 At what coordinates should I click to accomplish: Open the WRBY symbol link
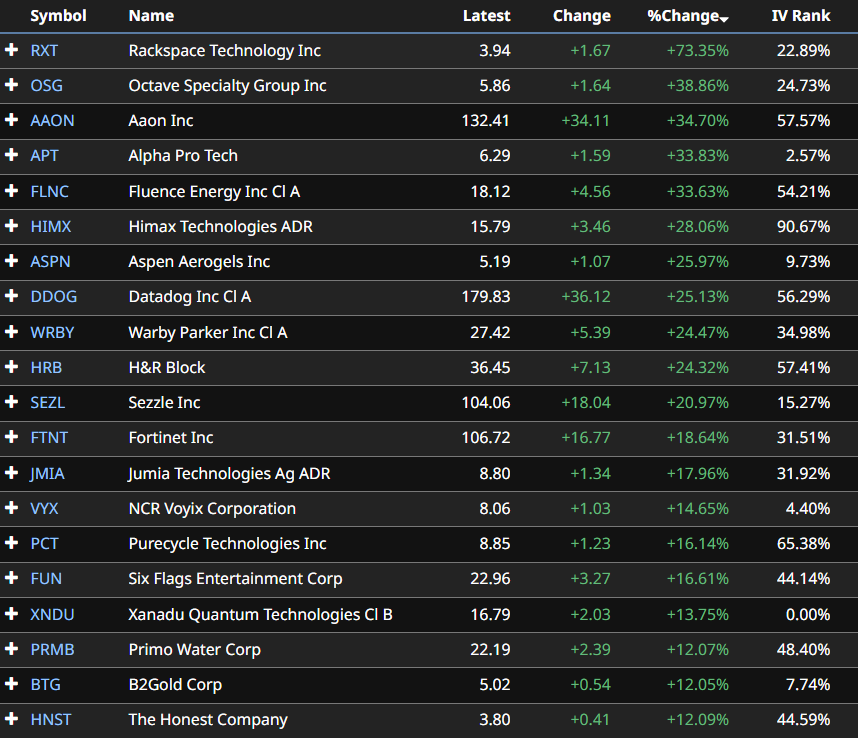coord(52,333)
